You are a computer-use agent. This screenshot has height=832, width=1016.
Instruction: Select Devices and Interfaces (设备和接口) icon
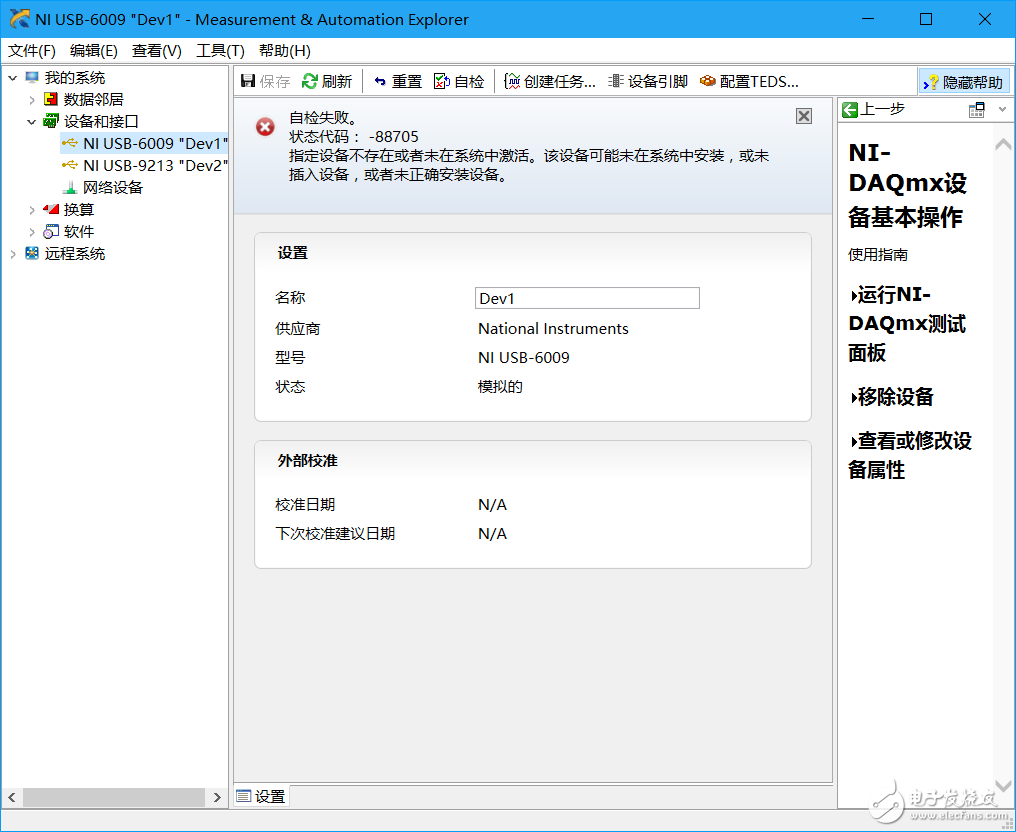pos(51,121)
